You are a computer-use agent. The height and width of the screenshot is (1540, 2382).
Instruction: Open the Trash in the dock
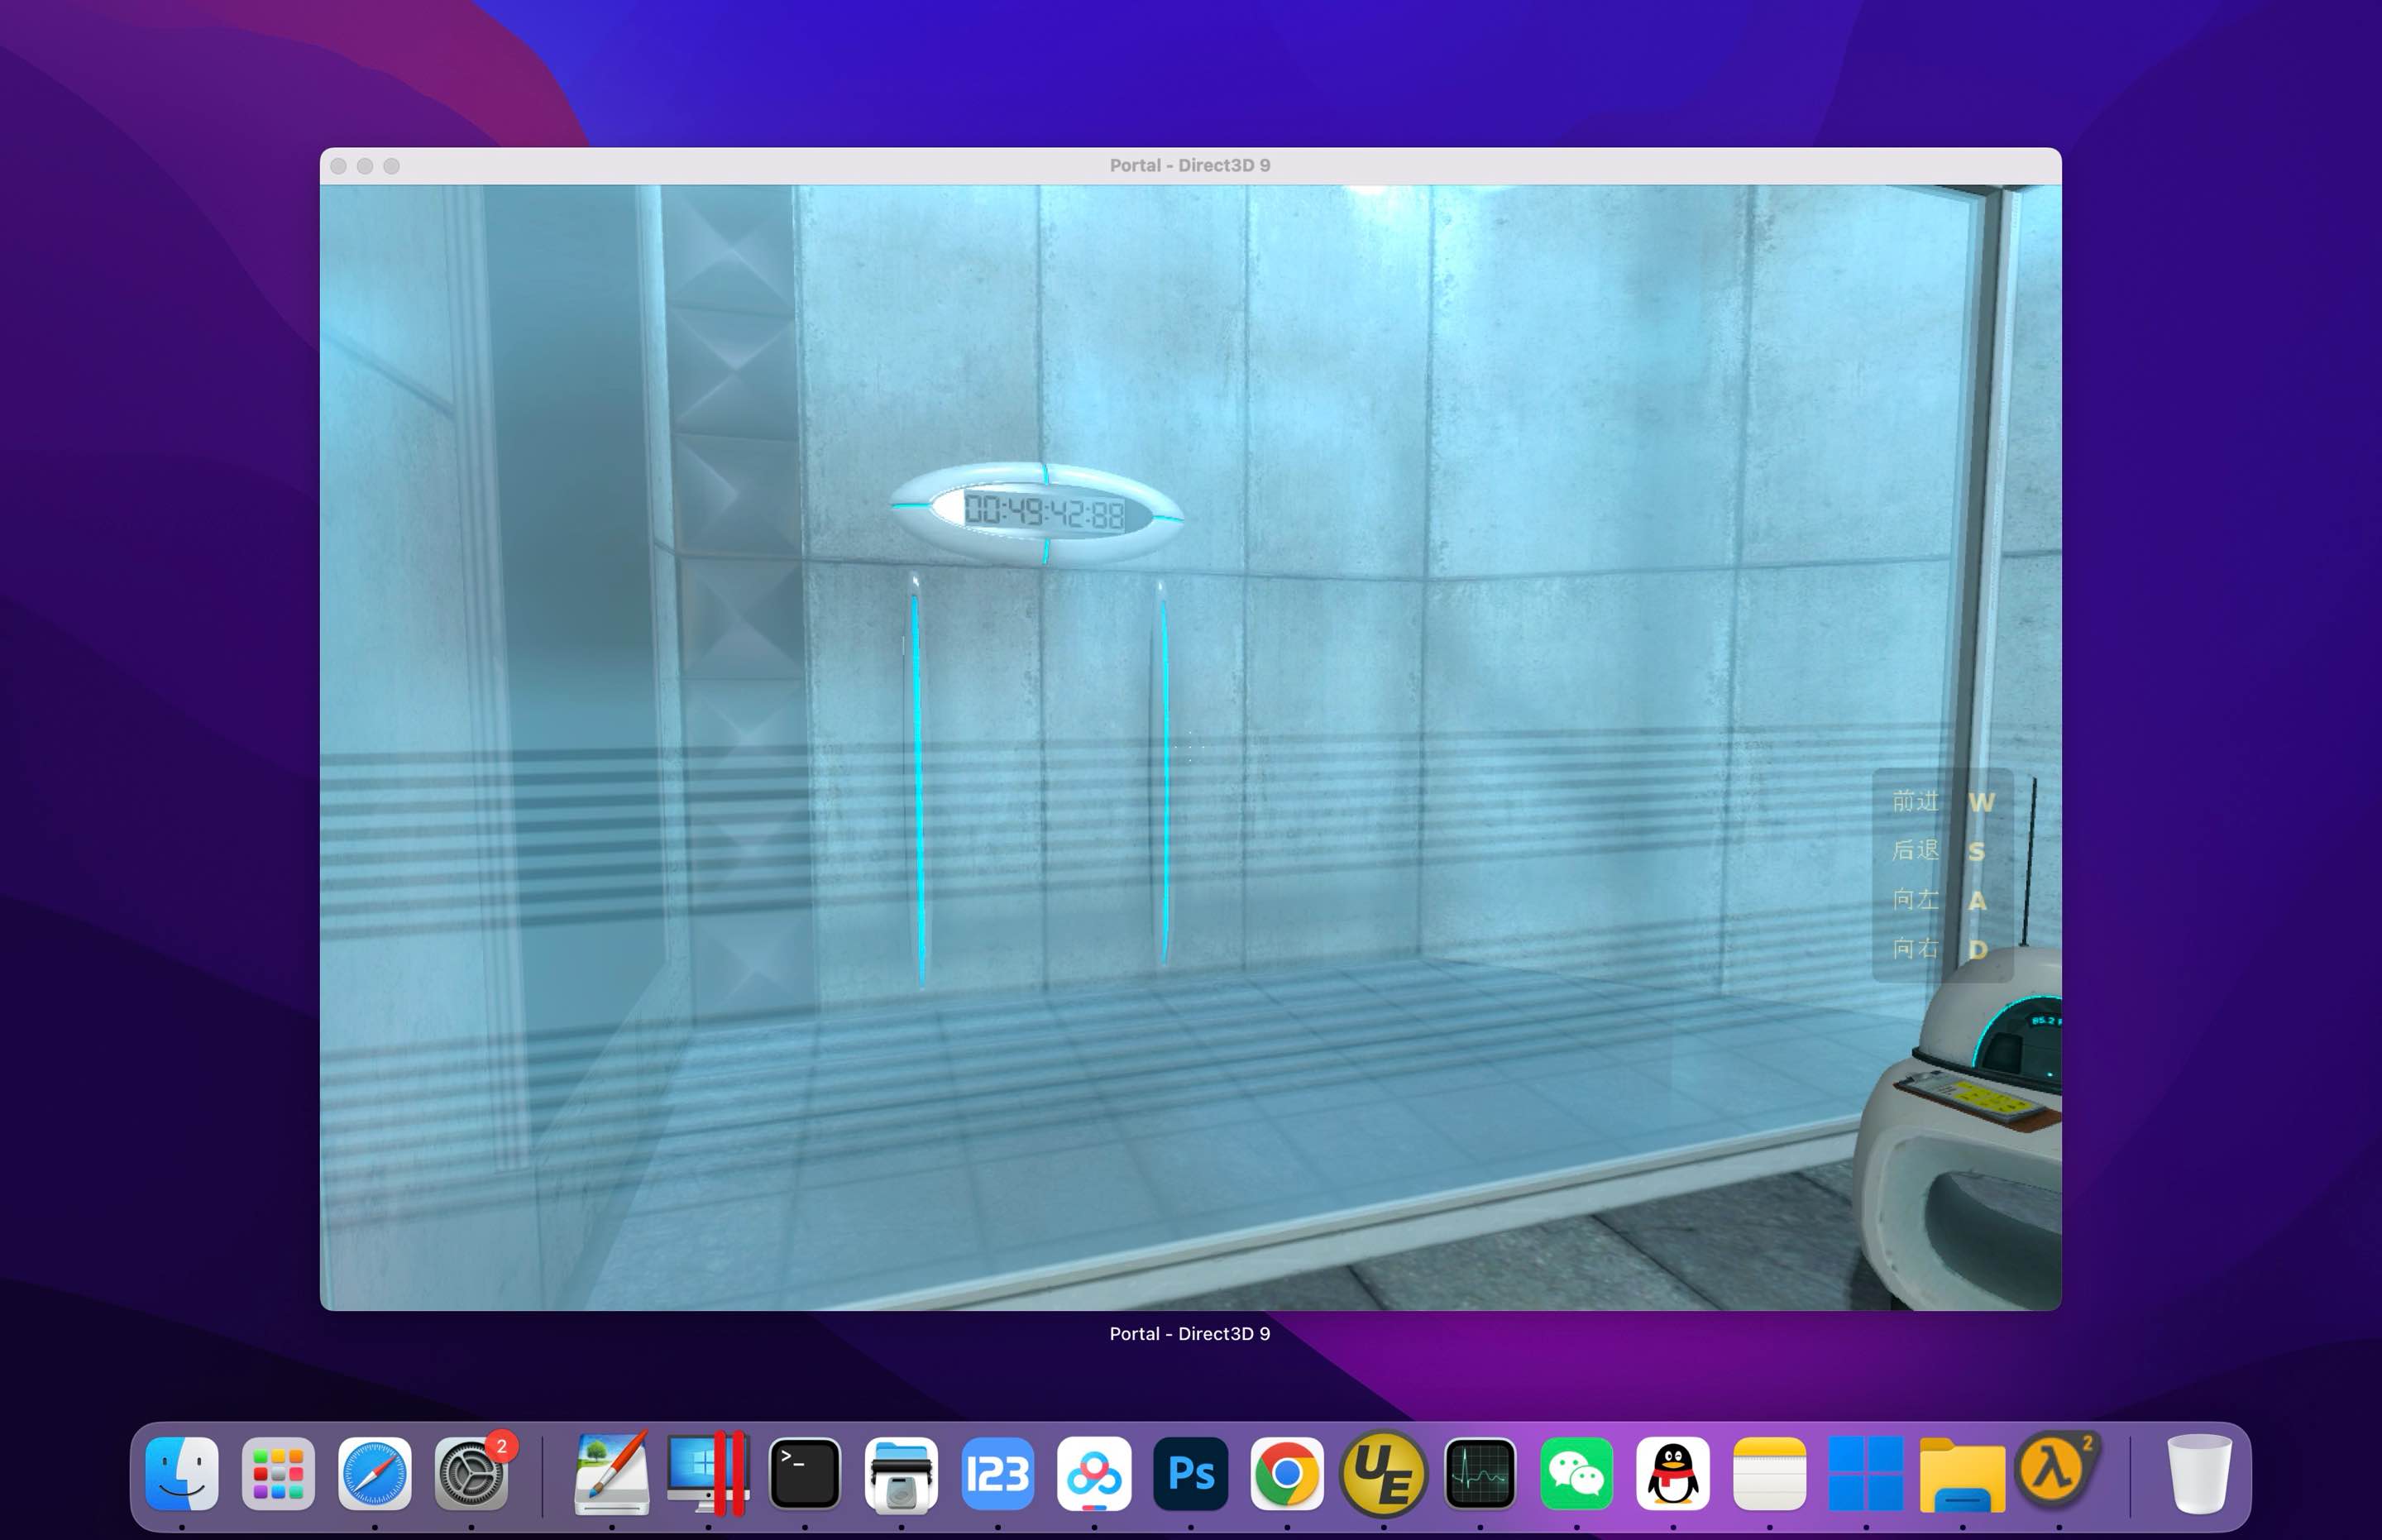click(x=2199, y=1473)
